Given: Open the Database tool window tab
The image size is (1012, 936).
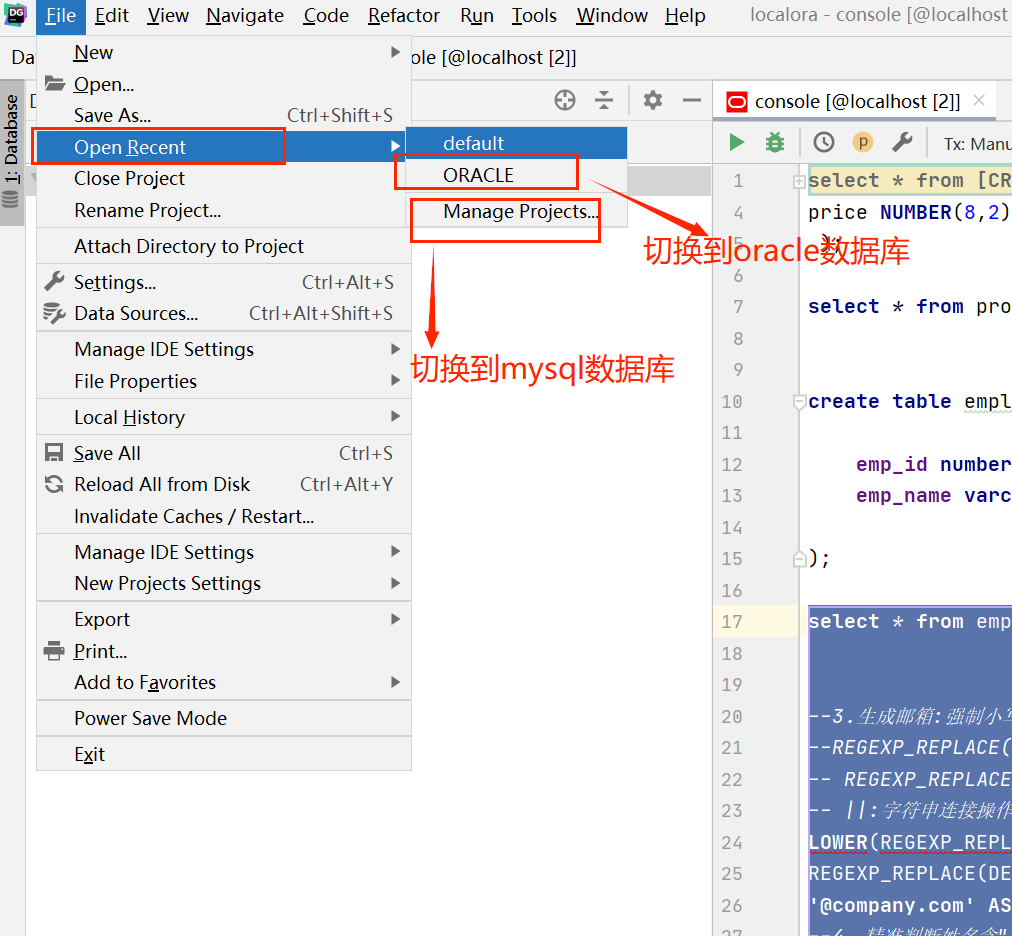Looking at the screenshot, I should point(12,152).
